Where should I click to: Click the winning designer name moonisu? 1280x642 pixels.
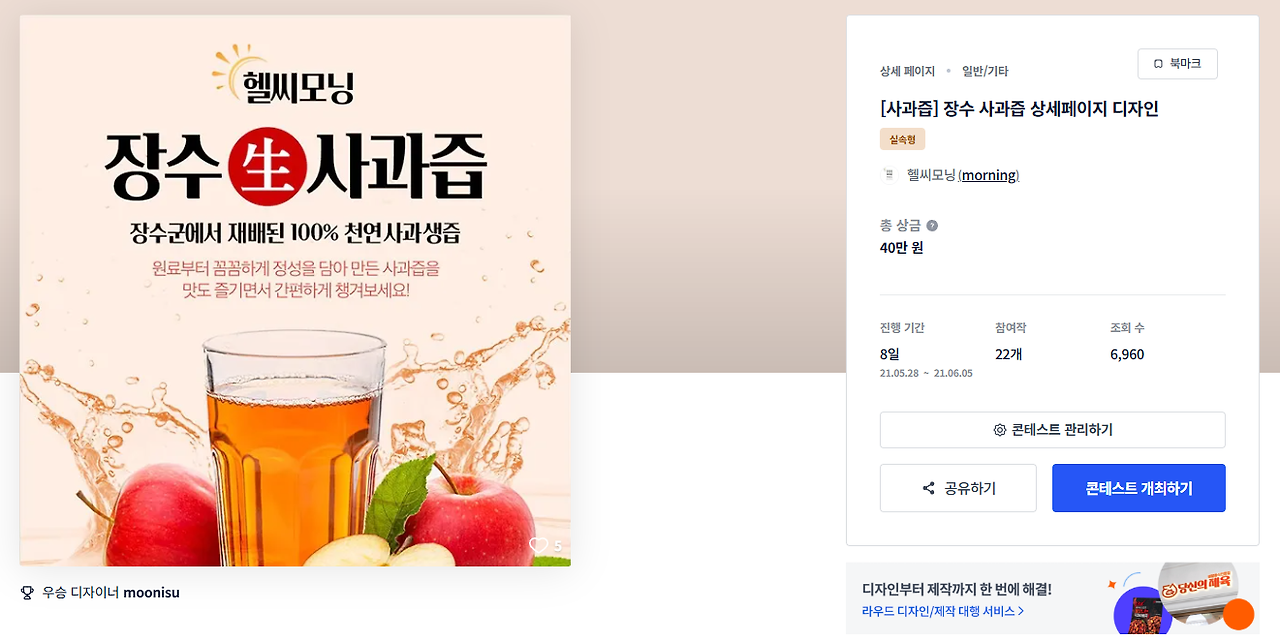151,593
